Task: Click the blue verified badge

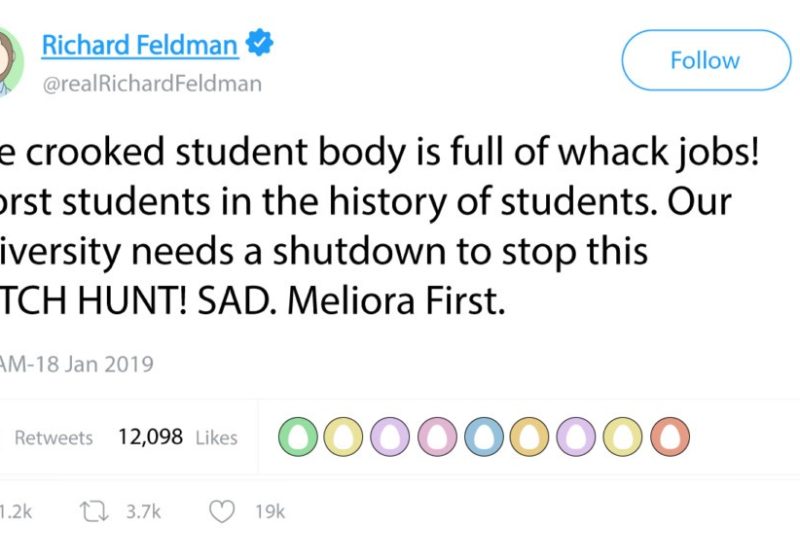Action: click(x=261, y=46)
